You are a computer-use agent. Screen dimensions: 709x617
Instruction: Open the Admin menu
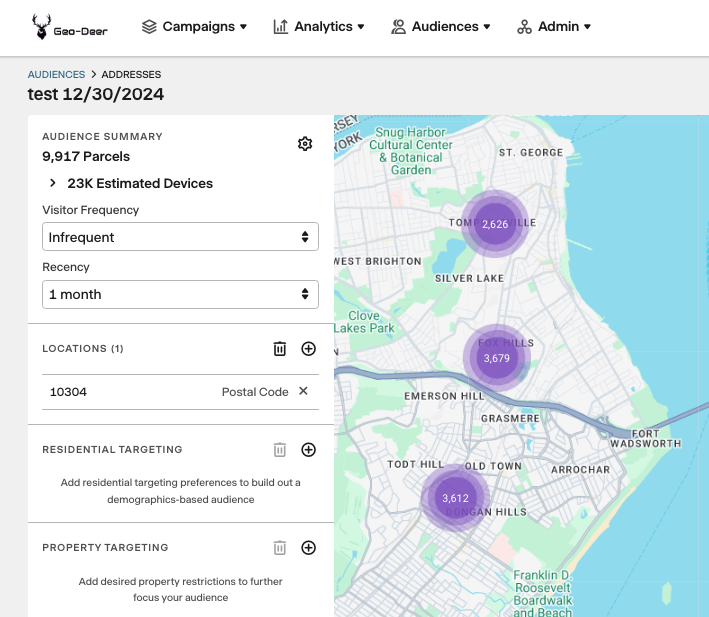[554, 27]
